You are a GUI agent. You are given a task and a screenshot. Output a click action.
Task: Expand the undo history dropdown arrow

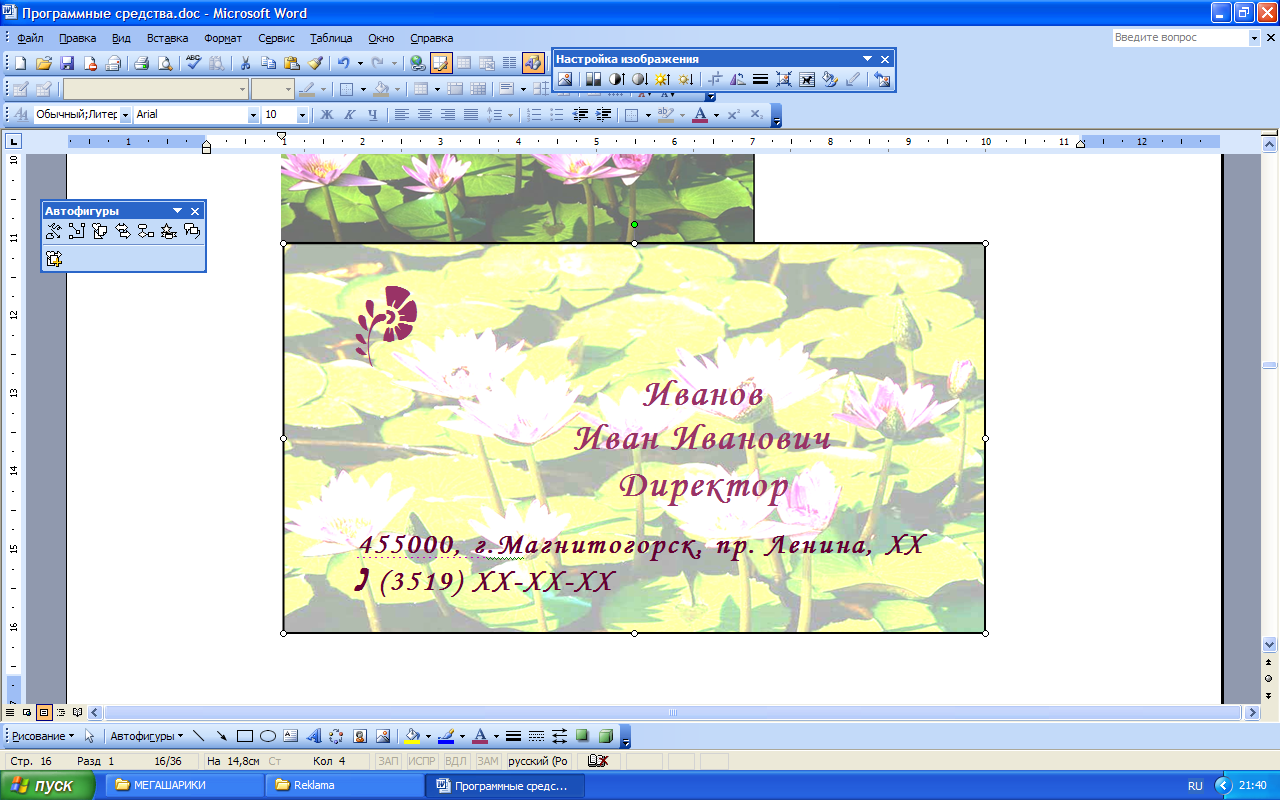360,63
